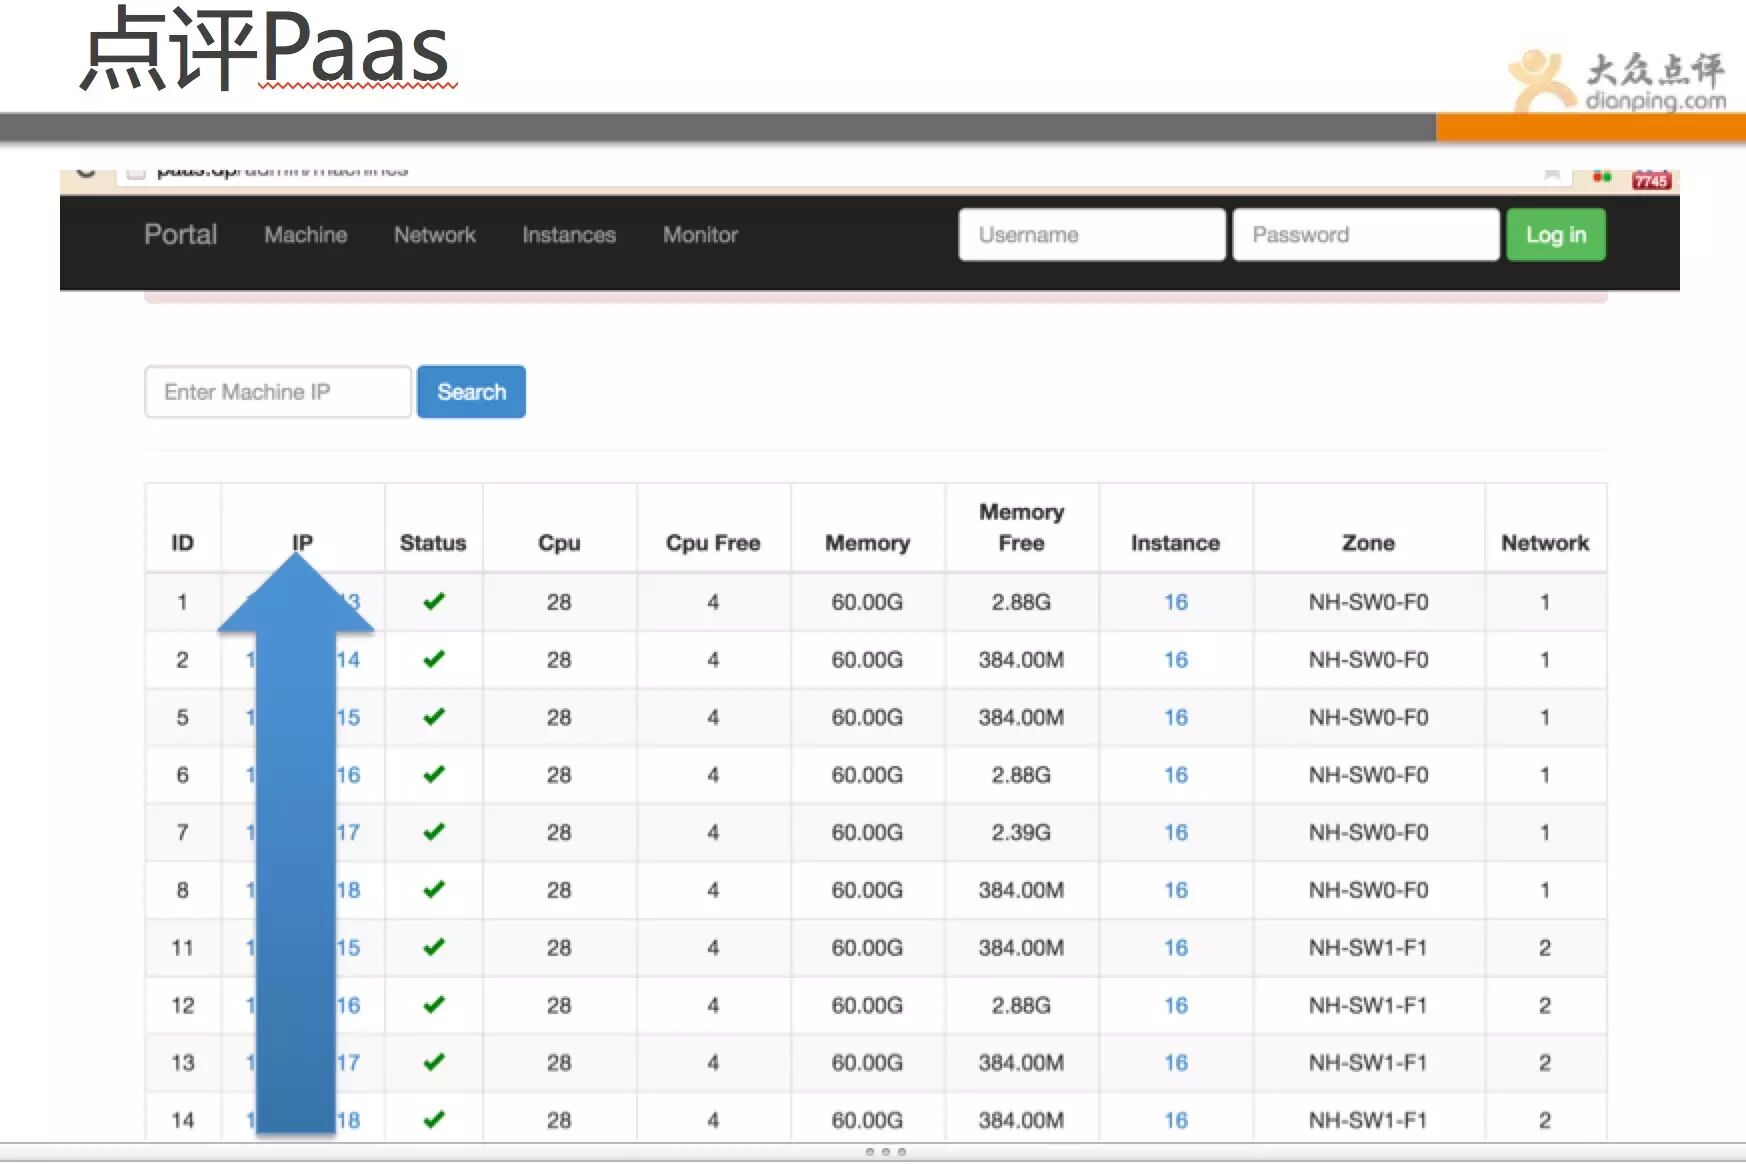The height and width of the screenshot is (1164, 1746).
Task: Focus the Username input field
Action: (1092, 235)
